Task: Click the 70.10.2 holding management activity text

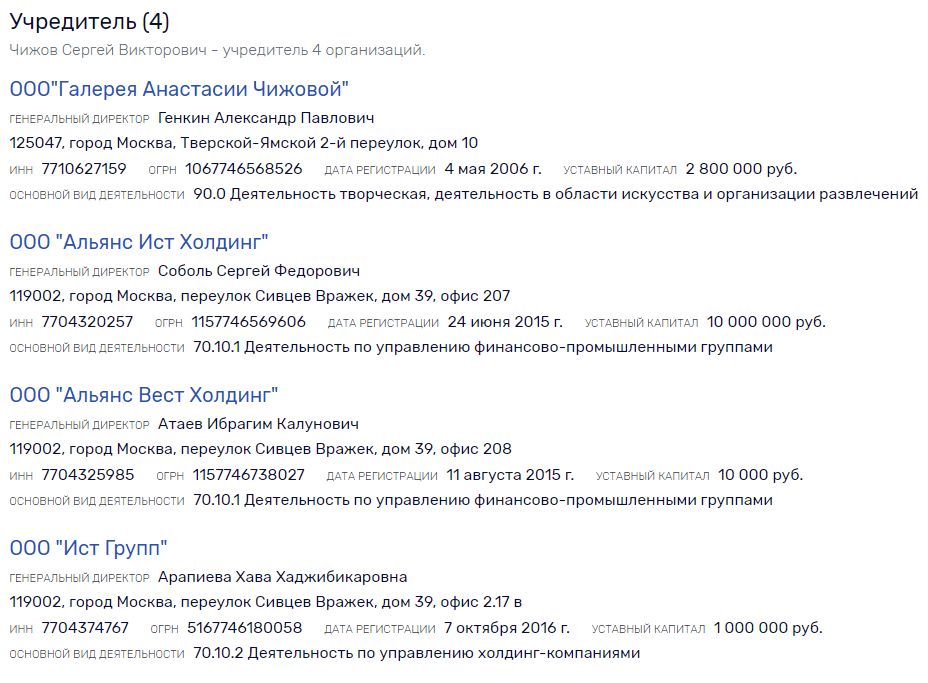Action: pyautogui.click(x=417, y=653)
